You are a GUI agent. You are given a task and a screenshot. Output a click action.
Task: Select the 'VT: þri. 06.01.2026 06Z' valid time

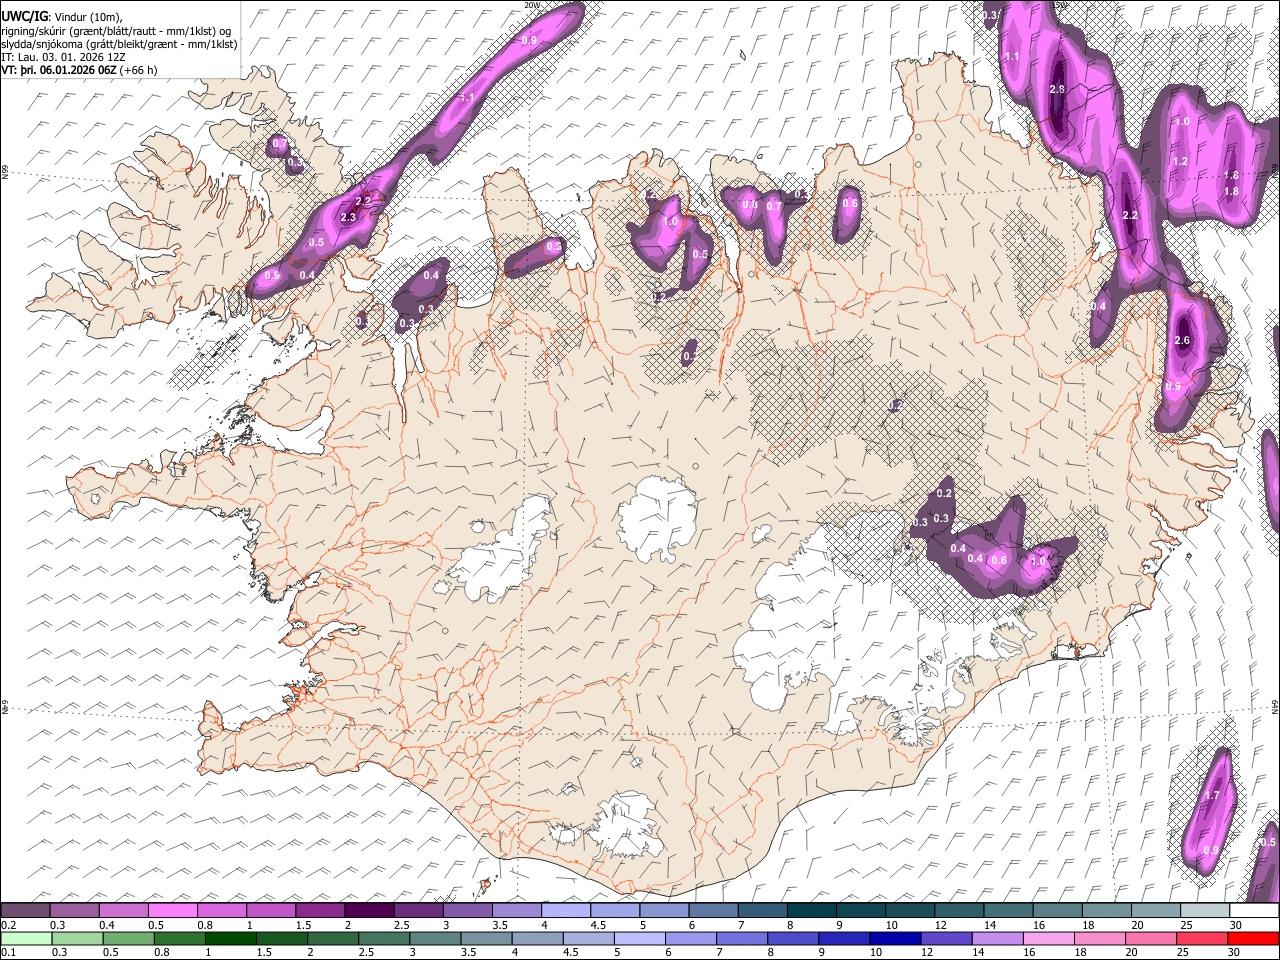point(58,70)
